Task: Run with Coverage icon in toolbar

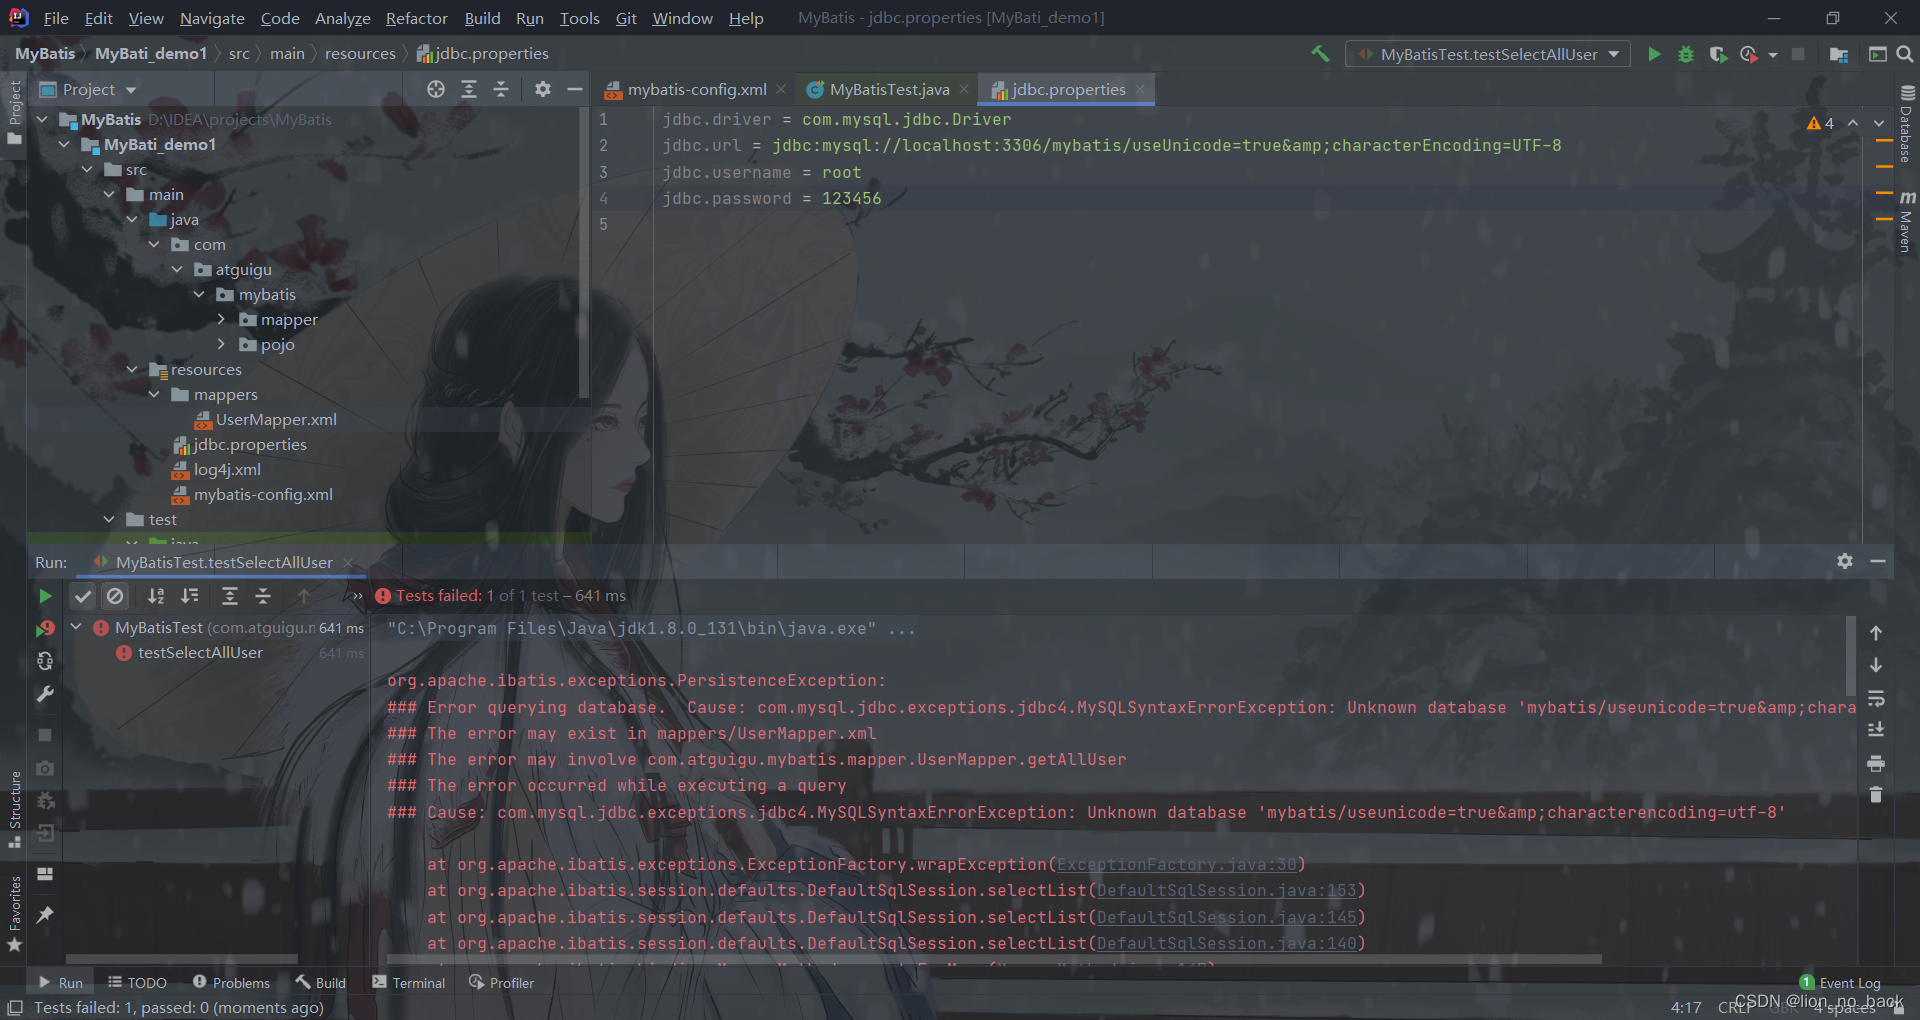Action: [1718, 54]
